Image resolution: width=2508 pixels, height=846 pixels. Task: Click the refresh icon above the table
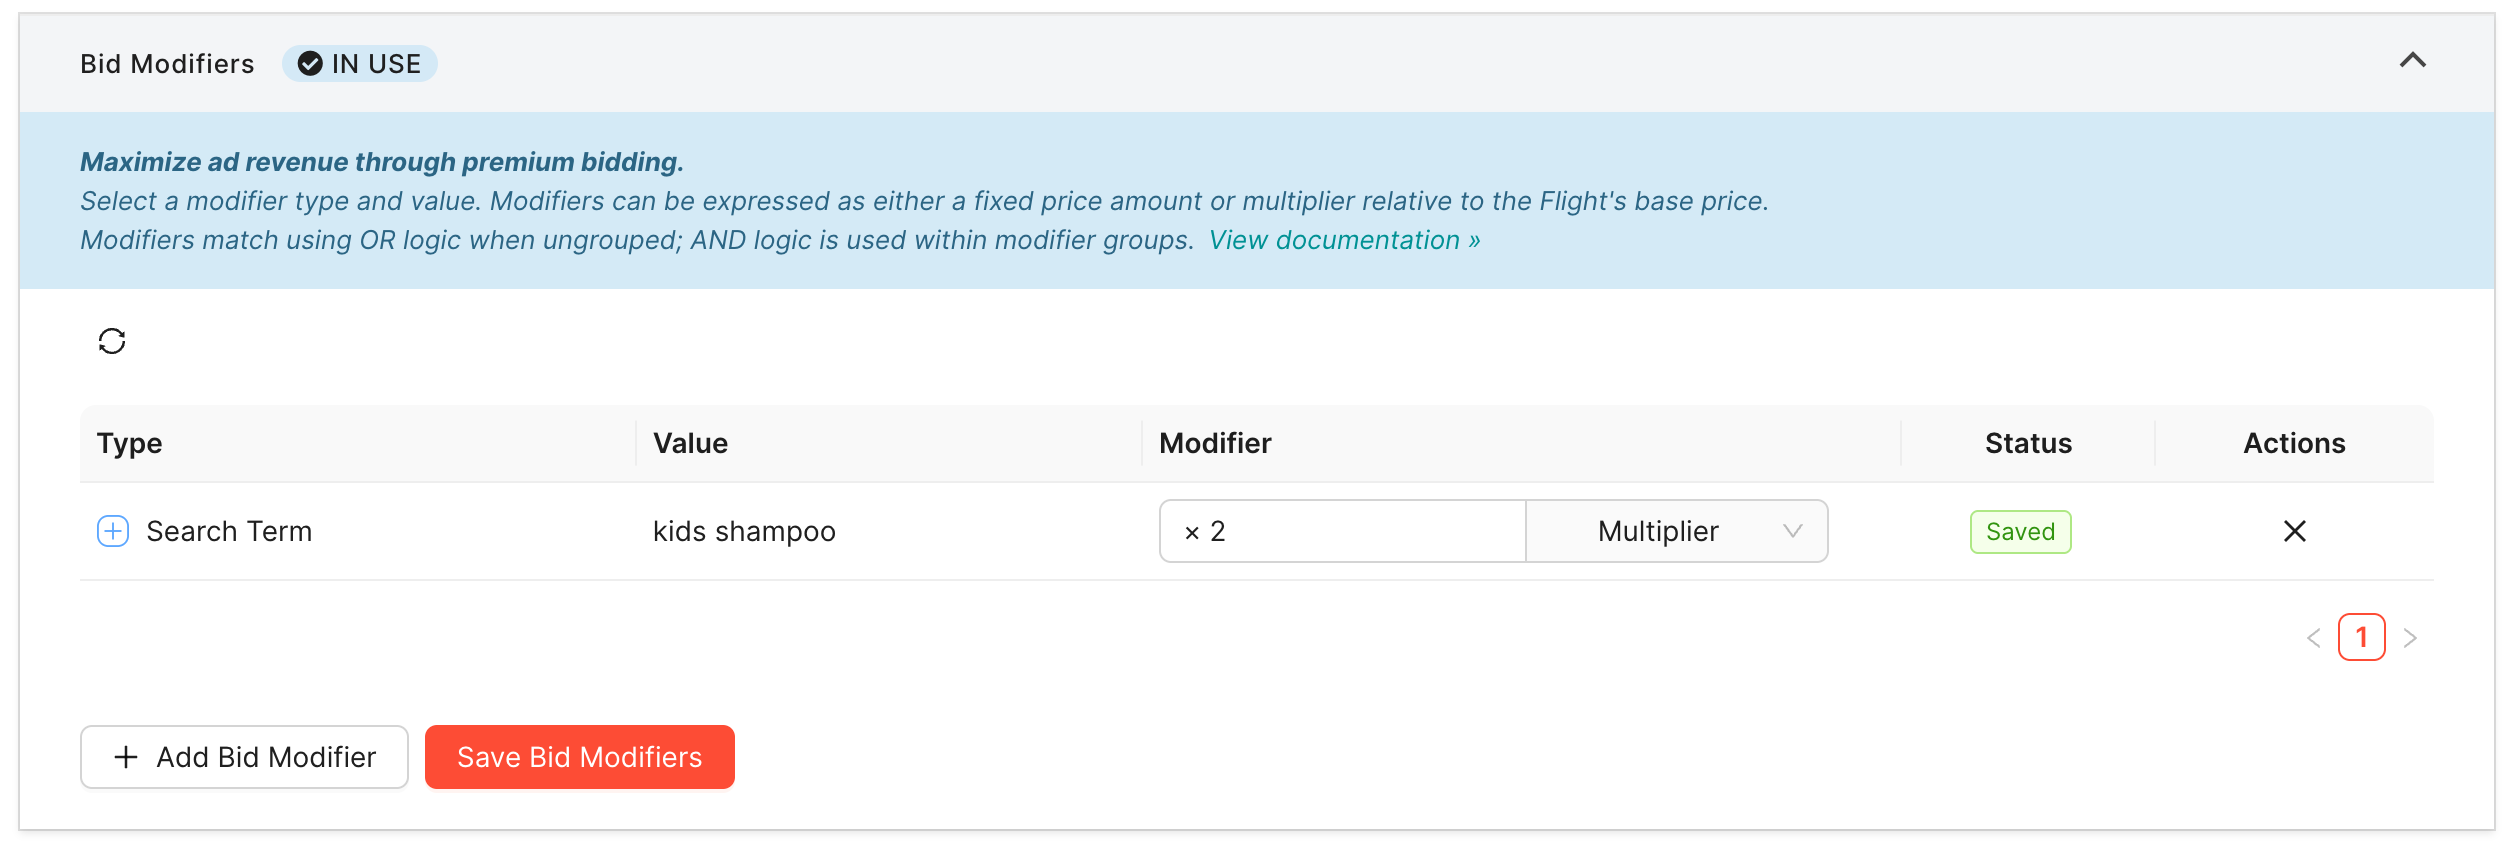(112, 342)
